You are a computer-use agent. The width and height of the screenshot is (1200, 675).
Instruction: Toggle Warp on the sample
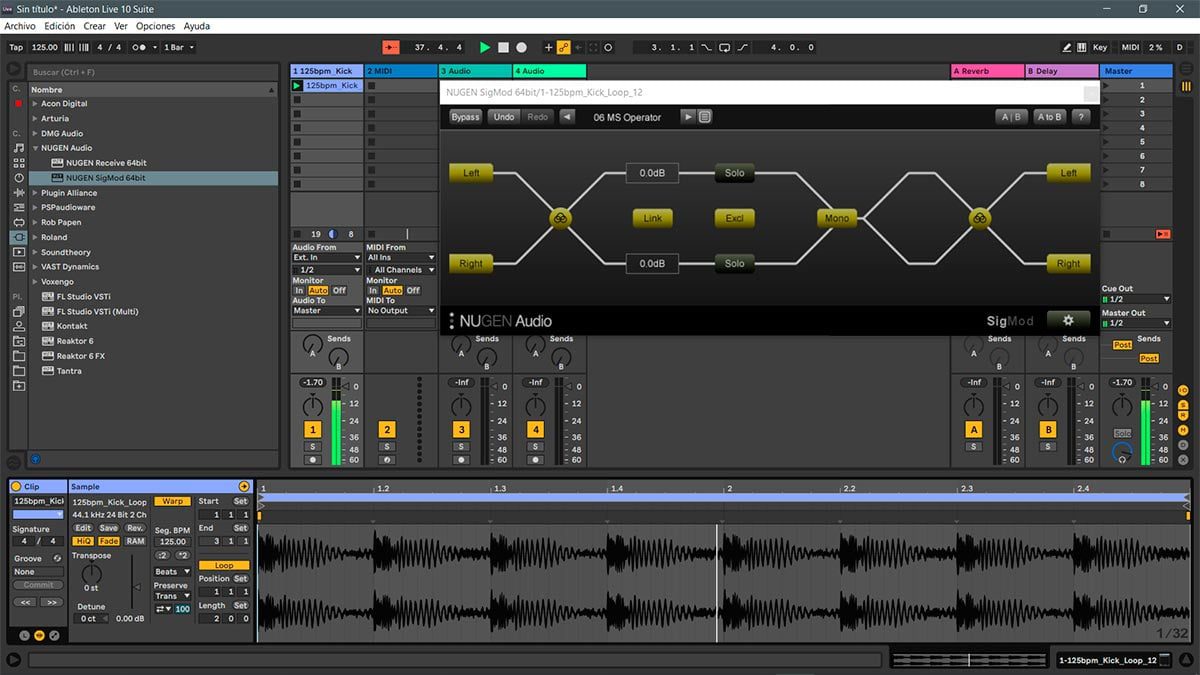172,501
